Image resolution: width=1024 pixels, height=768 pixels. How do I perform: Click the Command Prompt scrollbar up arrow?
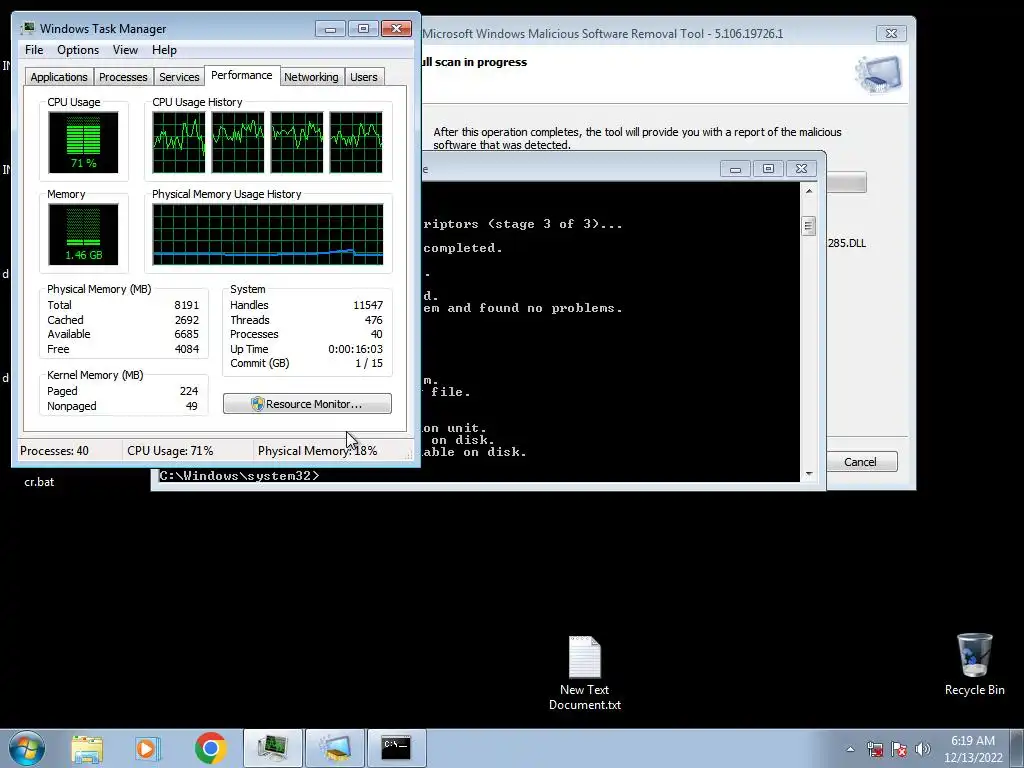[x=809, y=191]
